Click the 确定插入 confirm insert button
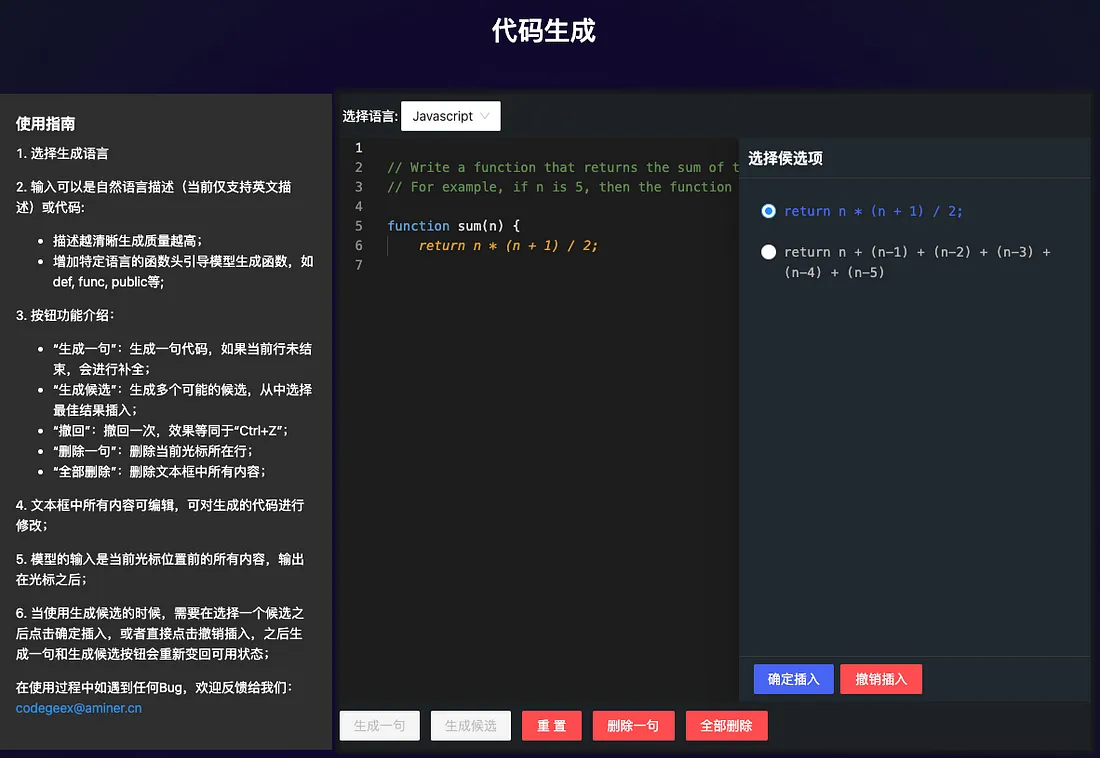The image size is (1100, 758). (x=793, y=679)
